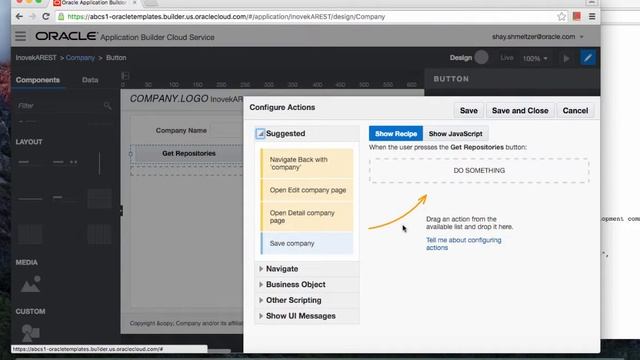Select Open Detail company page action

click(307, 217)
